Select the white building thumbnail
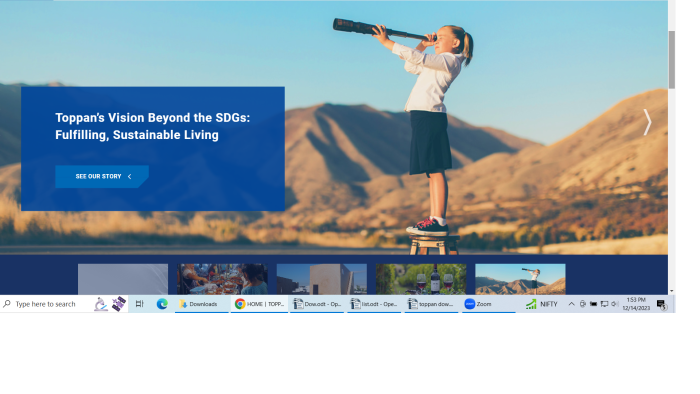The image size is (700, 394). (321, 279)
